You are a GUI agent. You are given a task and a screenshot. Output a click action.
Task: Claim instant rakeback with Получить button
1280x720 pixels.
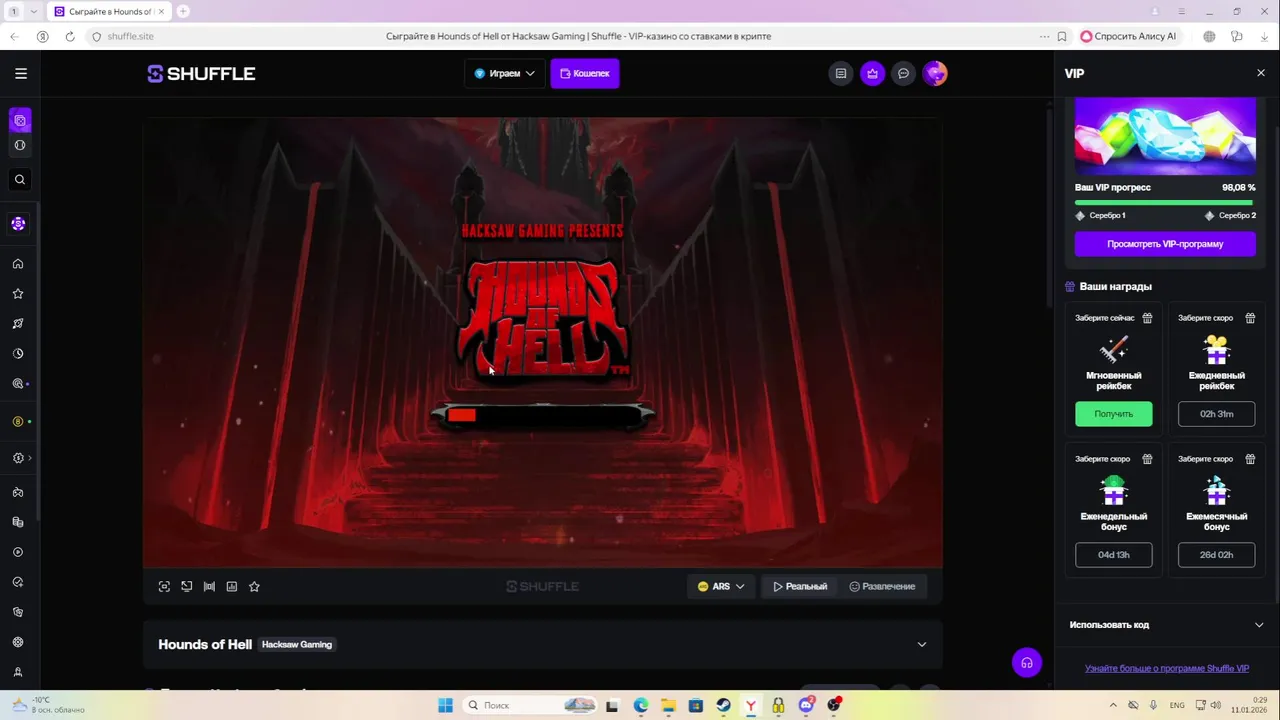click(x=1114, y=414)
